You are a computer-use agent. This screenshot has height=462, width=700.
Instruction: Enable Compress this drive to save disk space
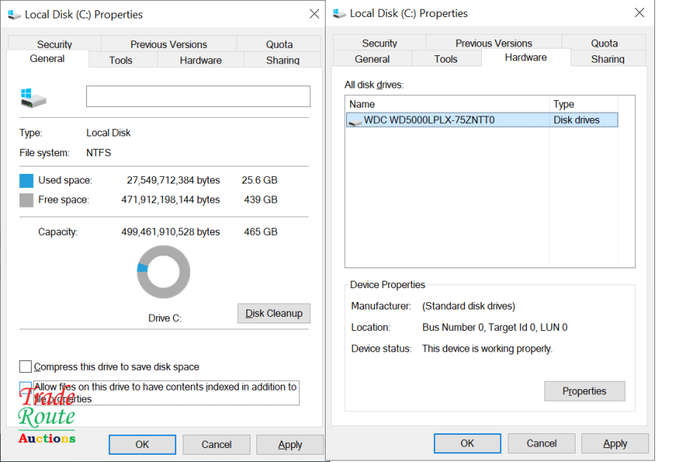25,366
